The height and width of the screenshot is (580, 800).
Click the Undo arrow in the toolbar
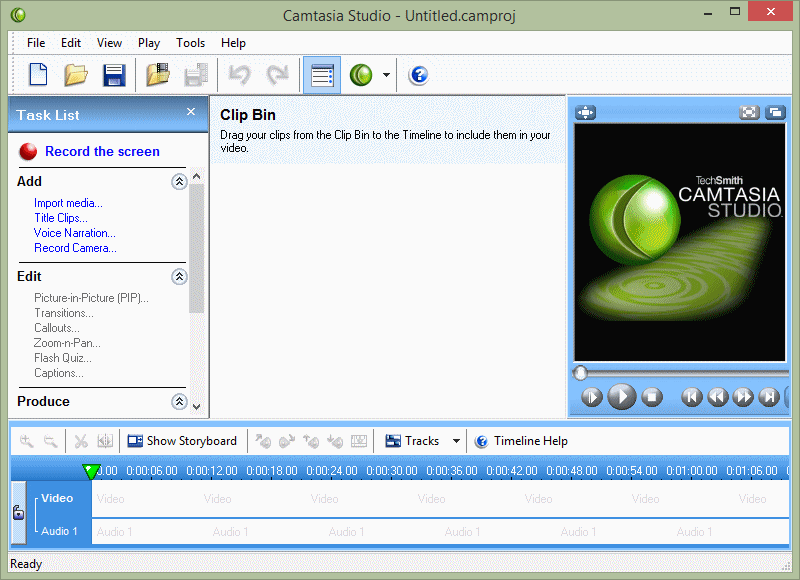[239, 75]
